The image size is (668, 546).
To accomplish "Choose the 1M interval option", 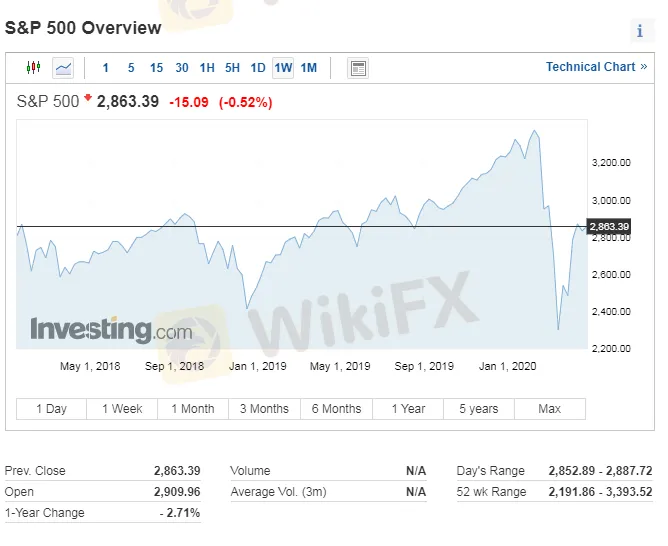I will pos(309,68).
